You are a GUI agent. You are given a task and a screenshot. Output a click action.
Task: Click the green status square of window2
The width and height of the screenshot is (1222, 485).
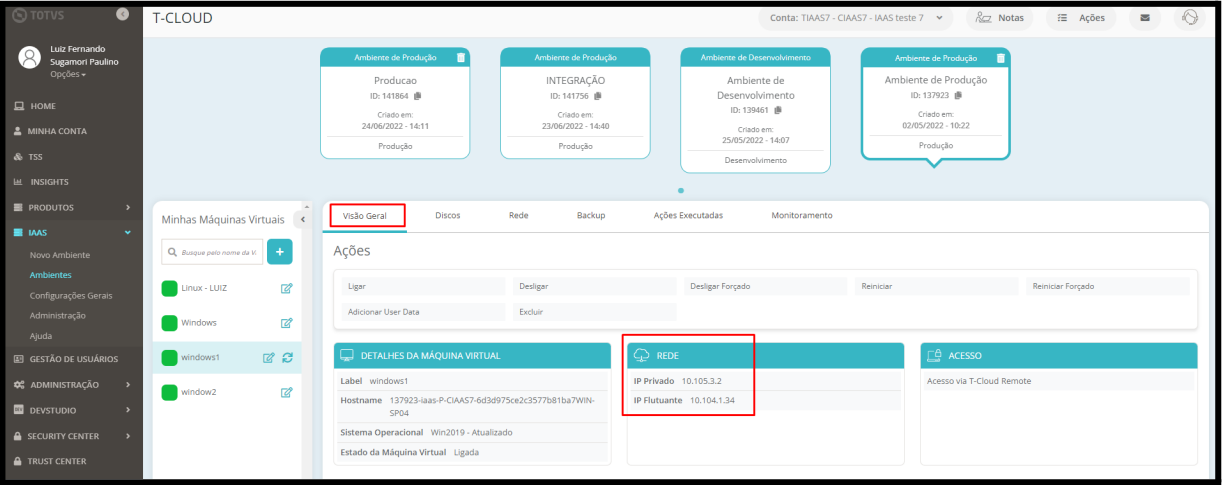170,392
